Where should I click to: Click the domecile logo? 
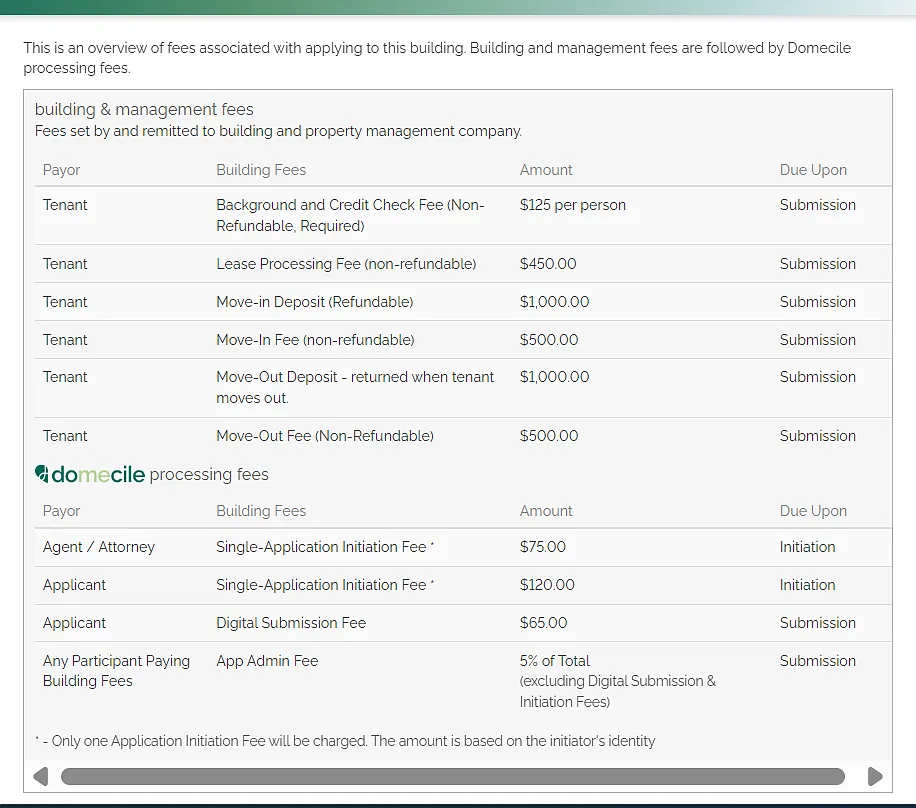pyautogui.click(x=90, y=475)
